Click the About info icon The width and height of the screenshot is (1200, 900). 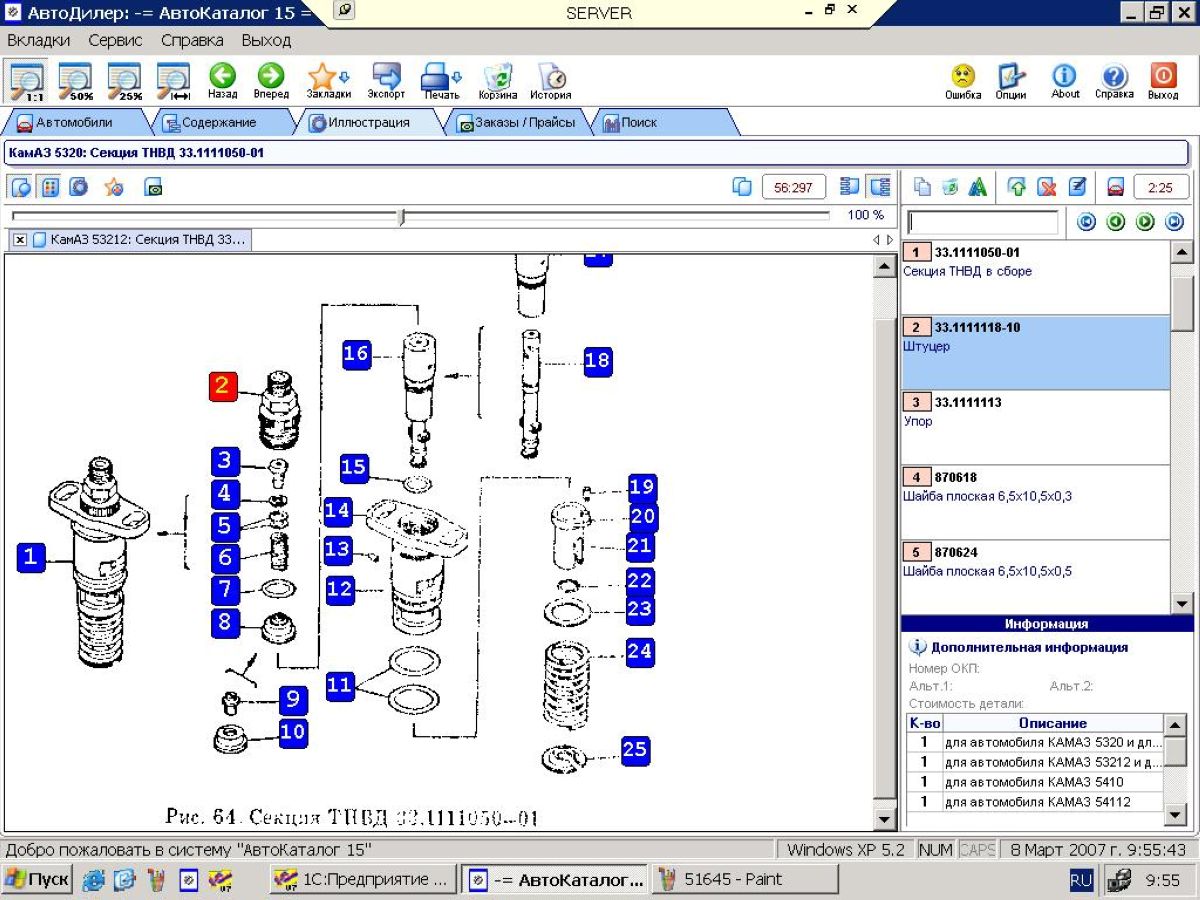click(1065, 81)
